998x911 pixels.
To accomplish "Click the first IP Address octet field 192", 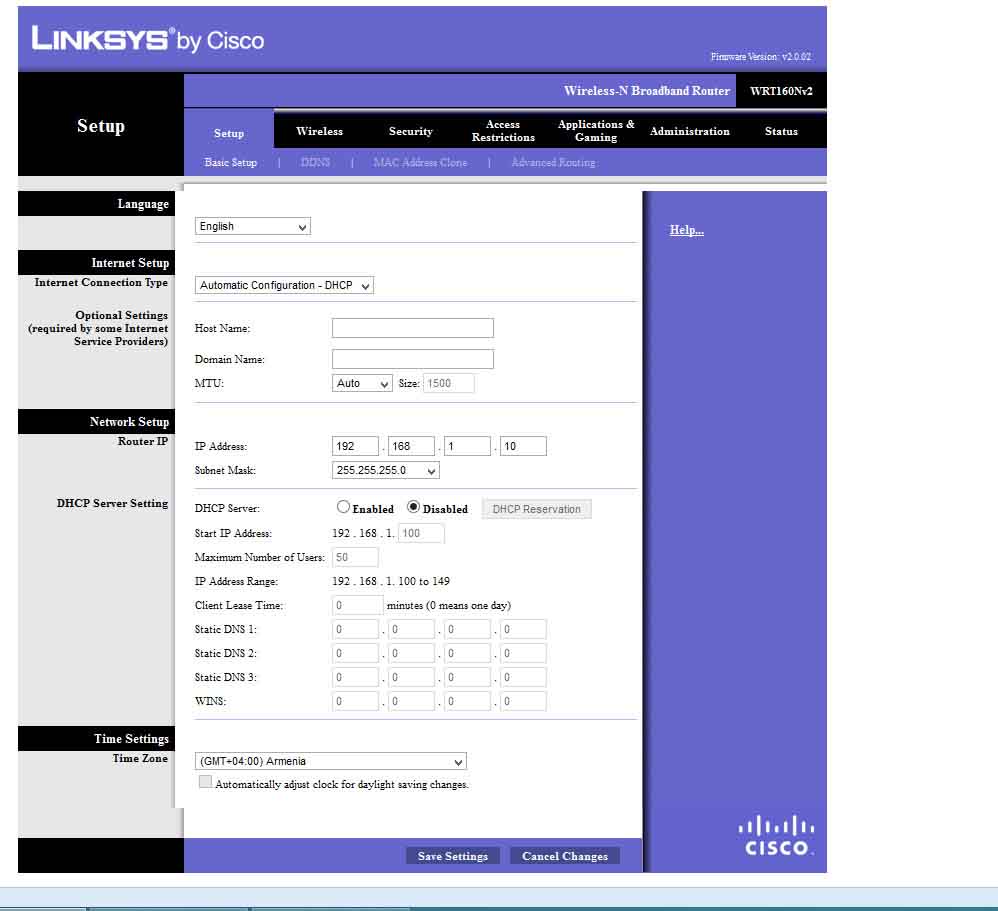I will (x=355, y=446).
